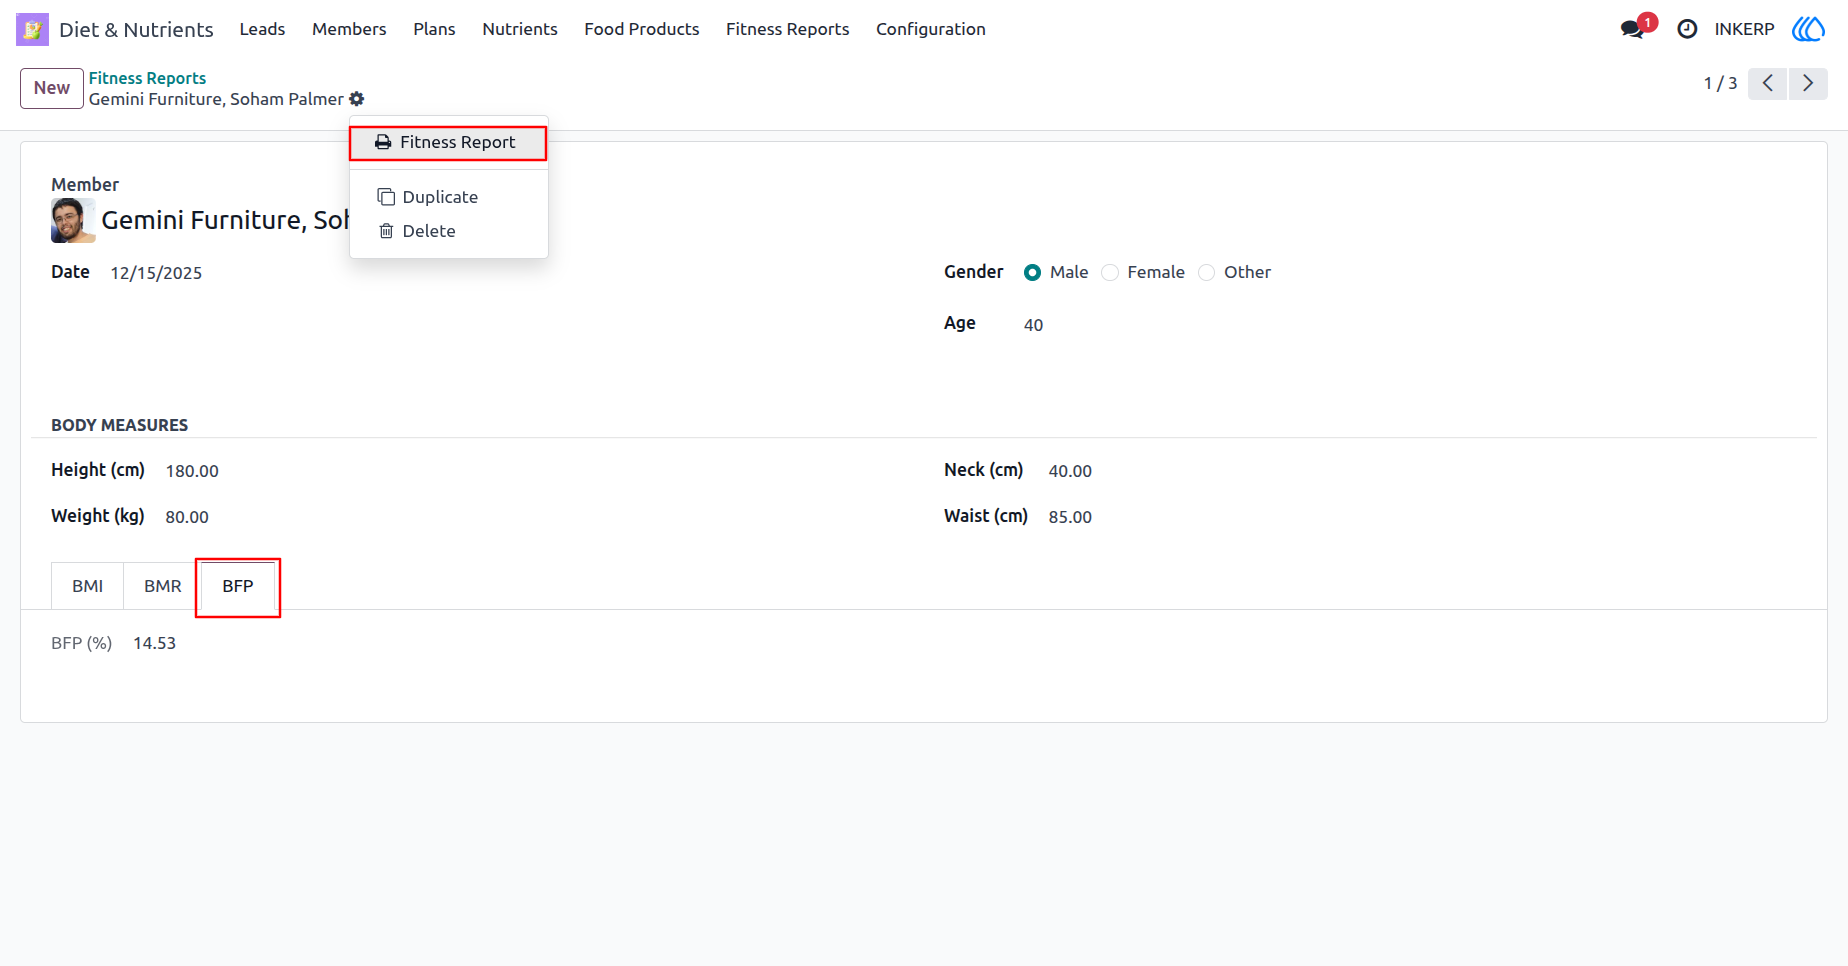
Task: Open the discuss messages icon
Action: [1633, 29]
